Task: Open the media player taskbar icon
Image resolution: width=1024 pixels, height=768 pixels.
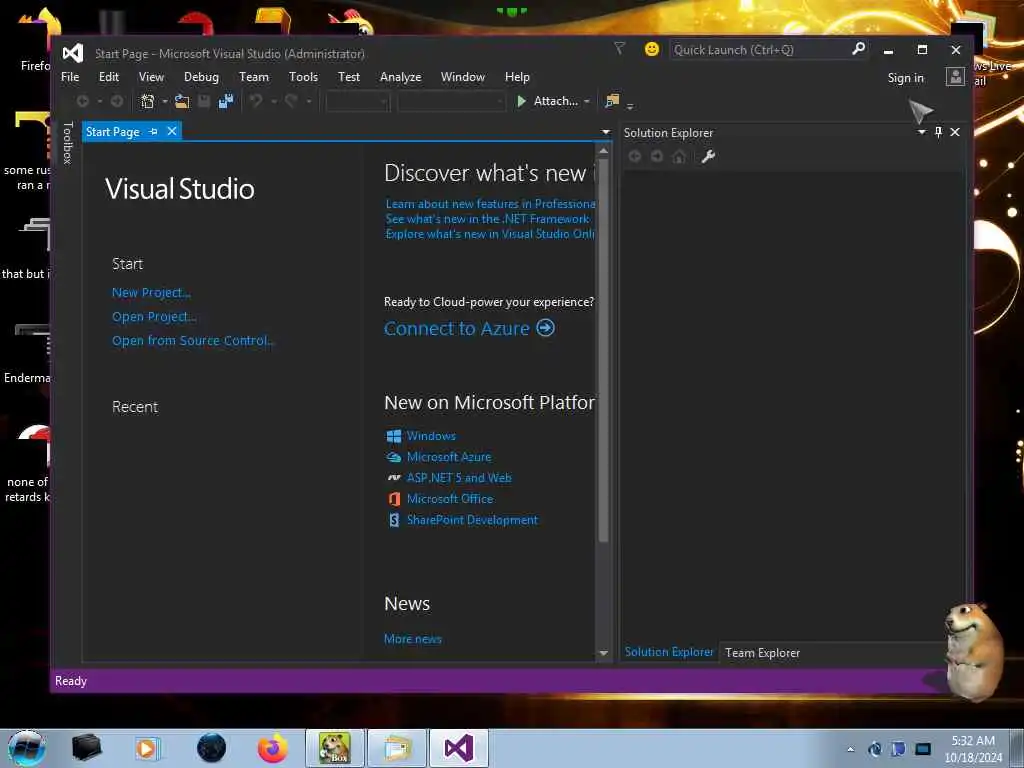Action: pyautogui.click(x=147, y=748)
